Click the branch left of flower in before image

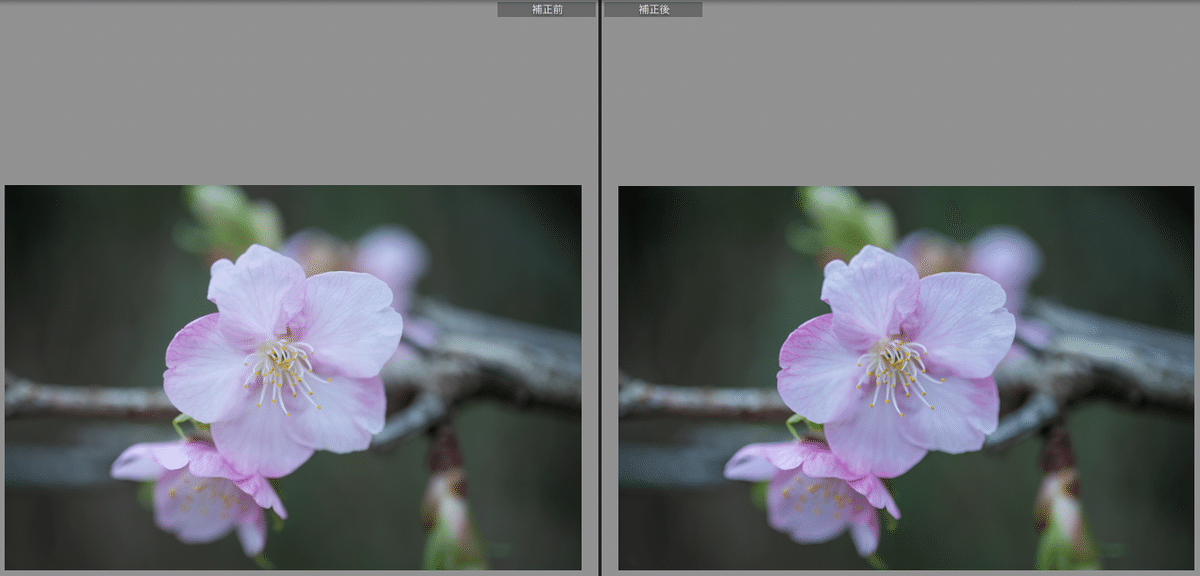click(80, 396)
